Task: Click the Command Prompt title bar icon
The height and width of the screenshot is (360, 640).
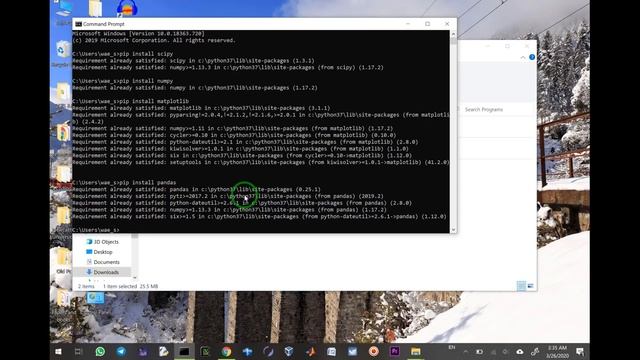Action: 78,24
